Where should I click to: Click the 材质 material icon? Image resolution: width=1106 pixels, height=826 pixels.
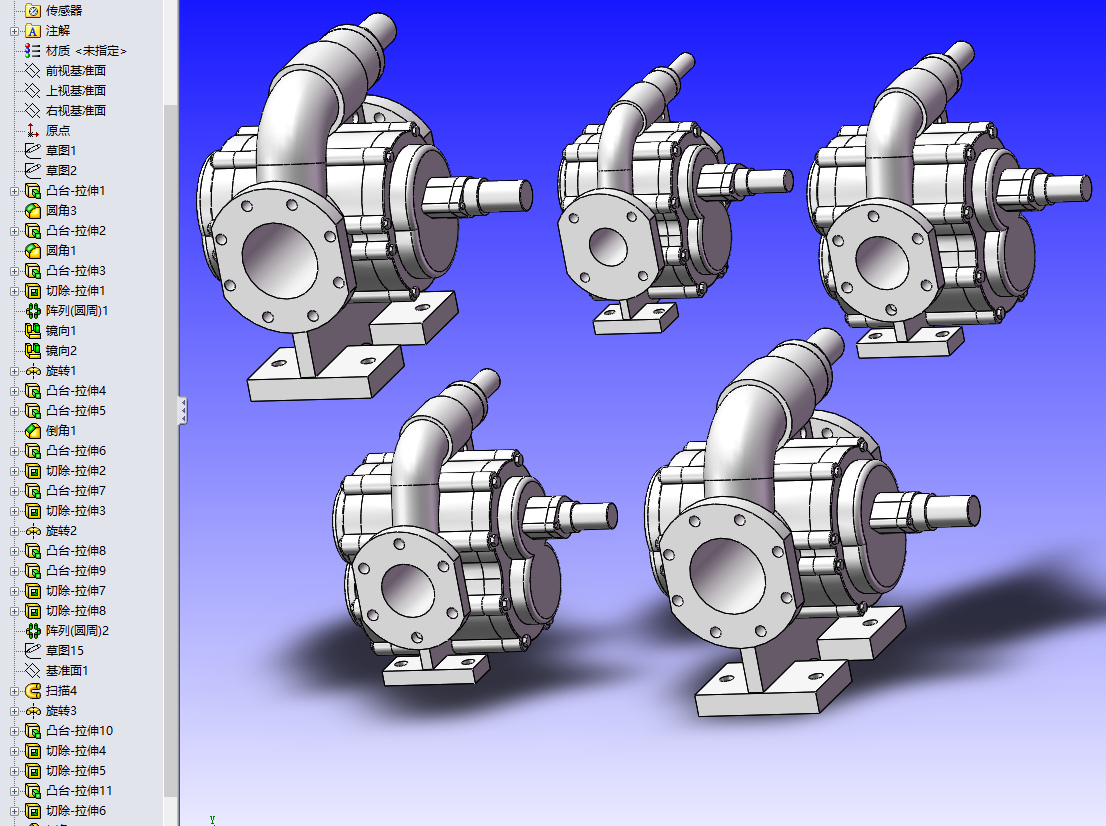tap(32, 51)
